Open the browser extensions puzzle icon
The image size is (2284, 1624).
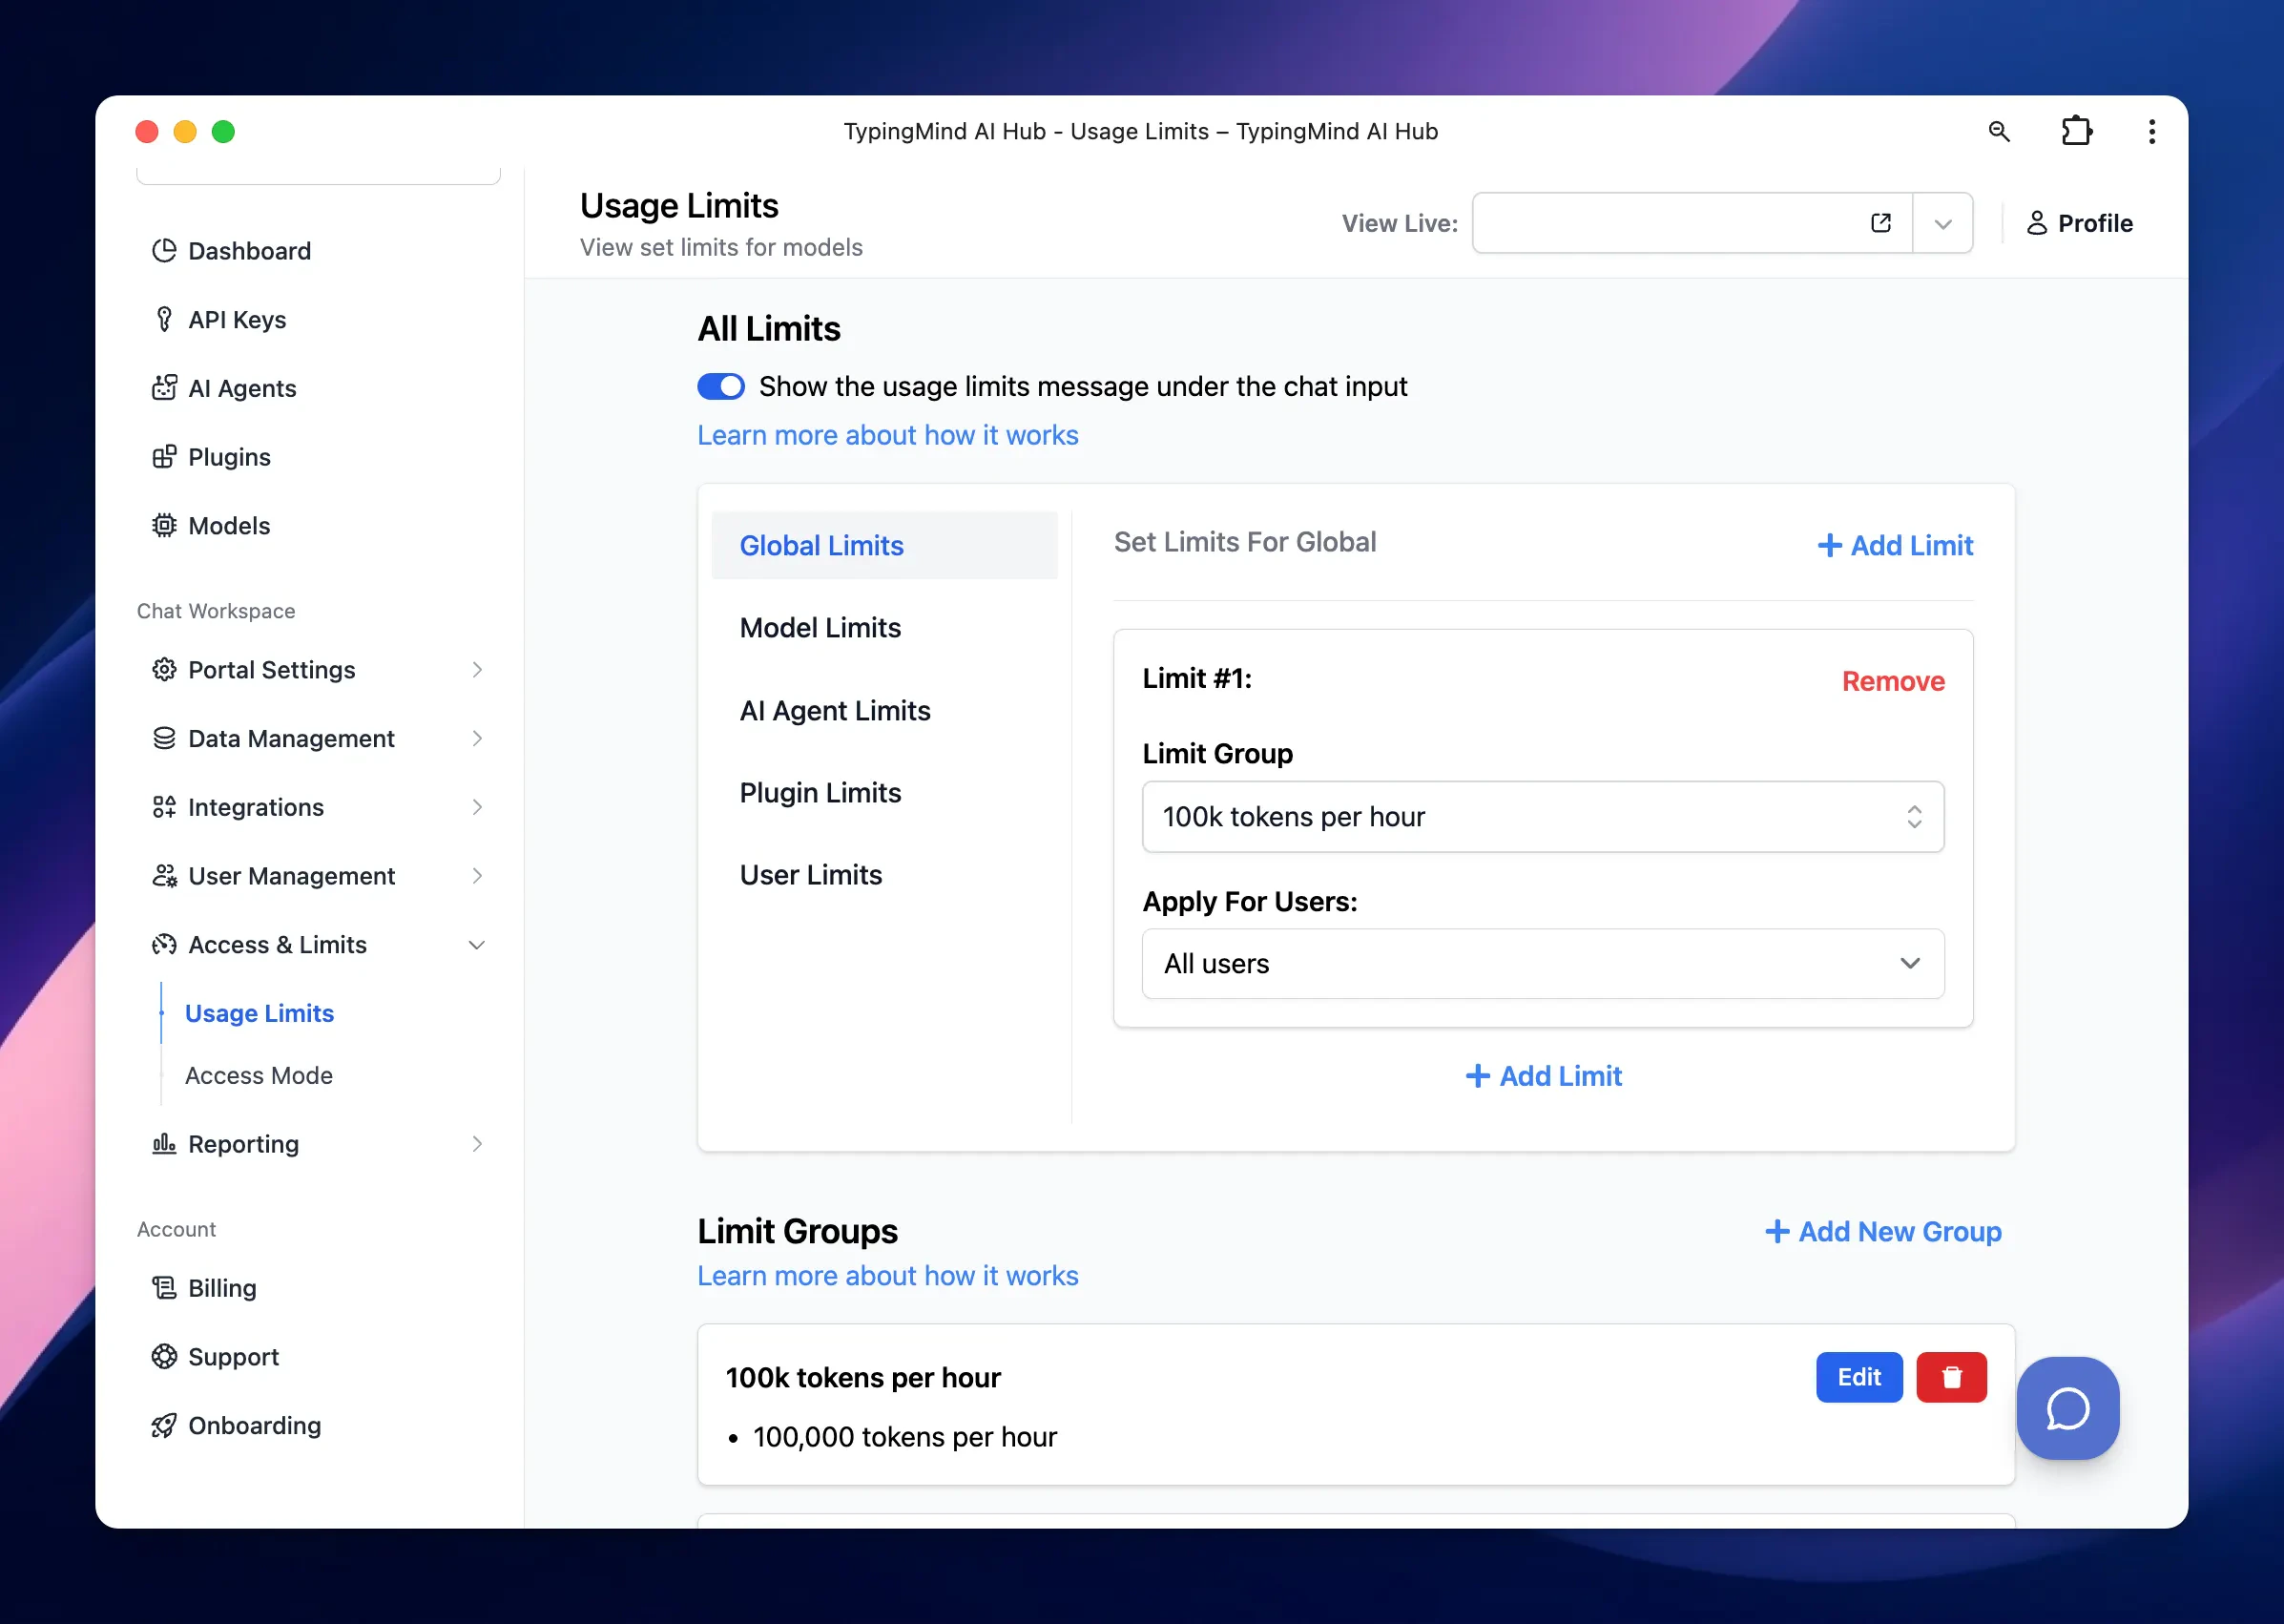pos(2076,131)
